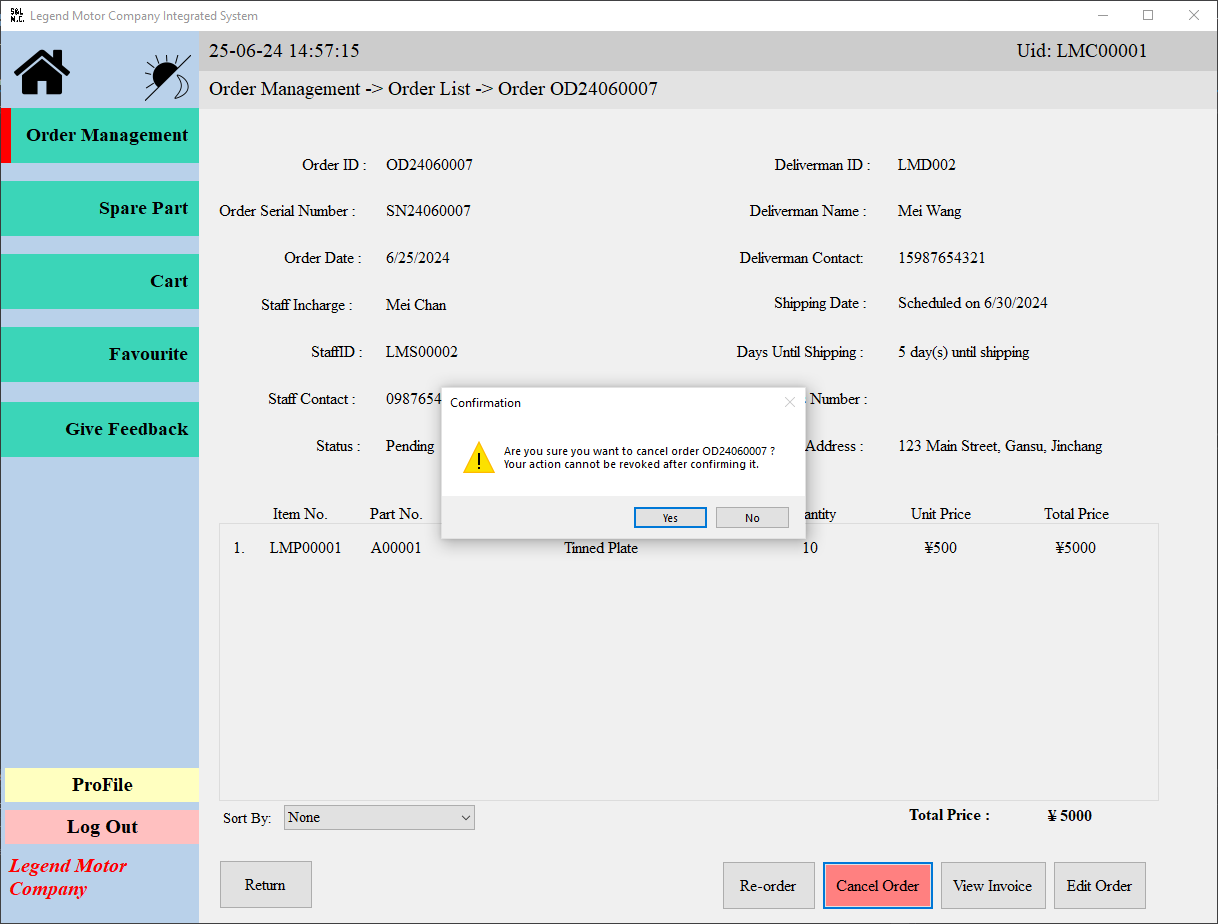Close the Confirmation dialog with X
Image resolution: width=1218 pixels, height=924 pixels.
pyautogui.click(x=790, y=402)
